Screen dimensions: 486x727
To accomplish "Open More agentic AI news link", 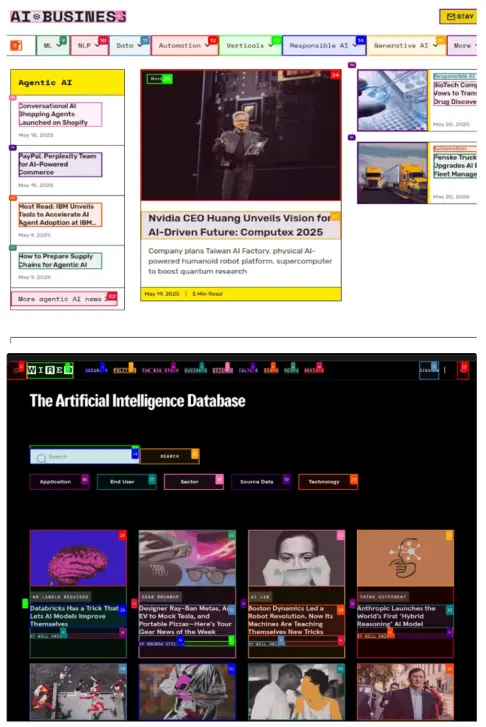I will coord(64,299).
